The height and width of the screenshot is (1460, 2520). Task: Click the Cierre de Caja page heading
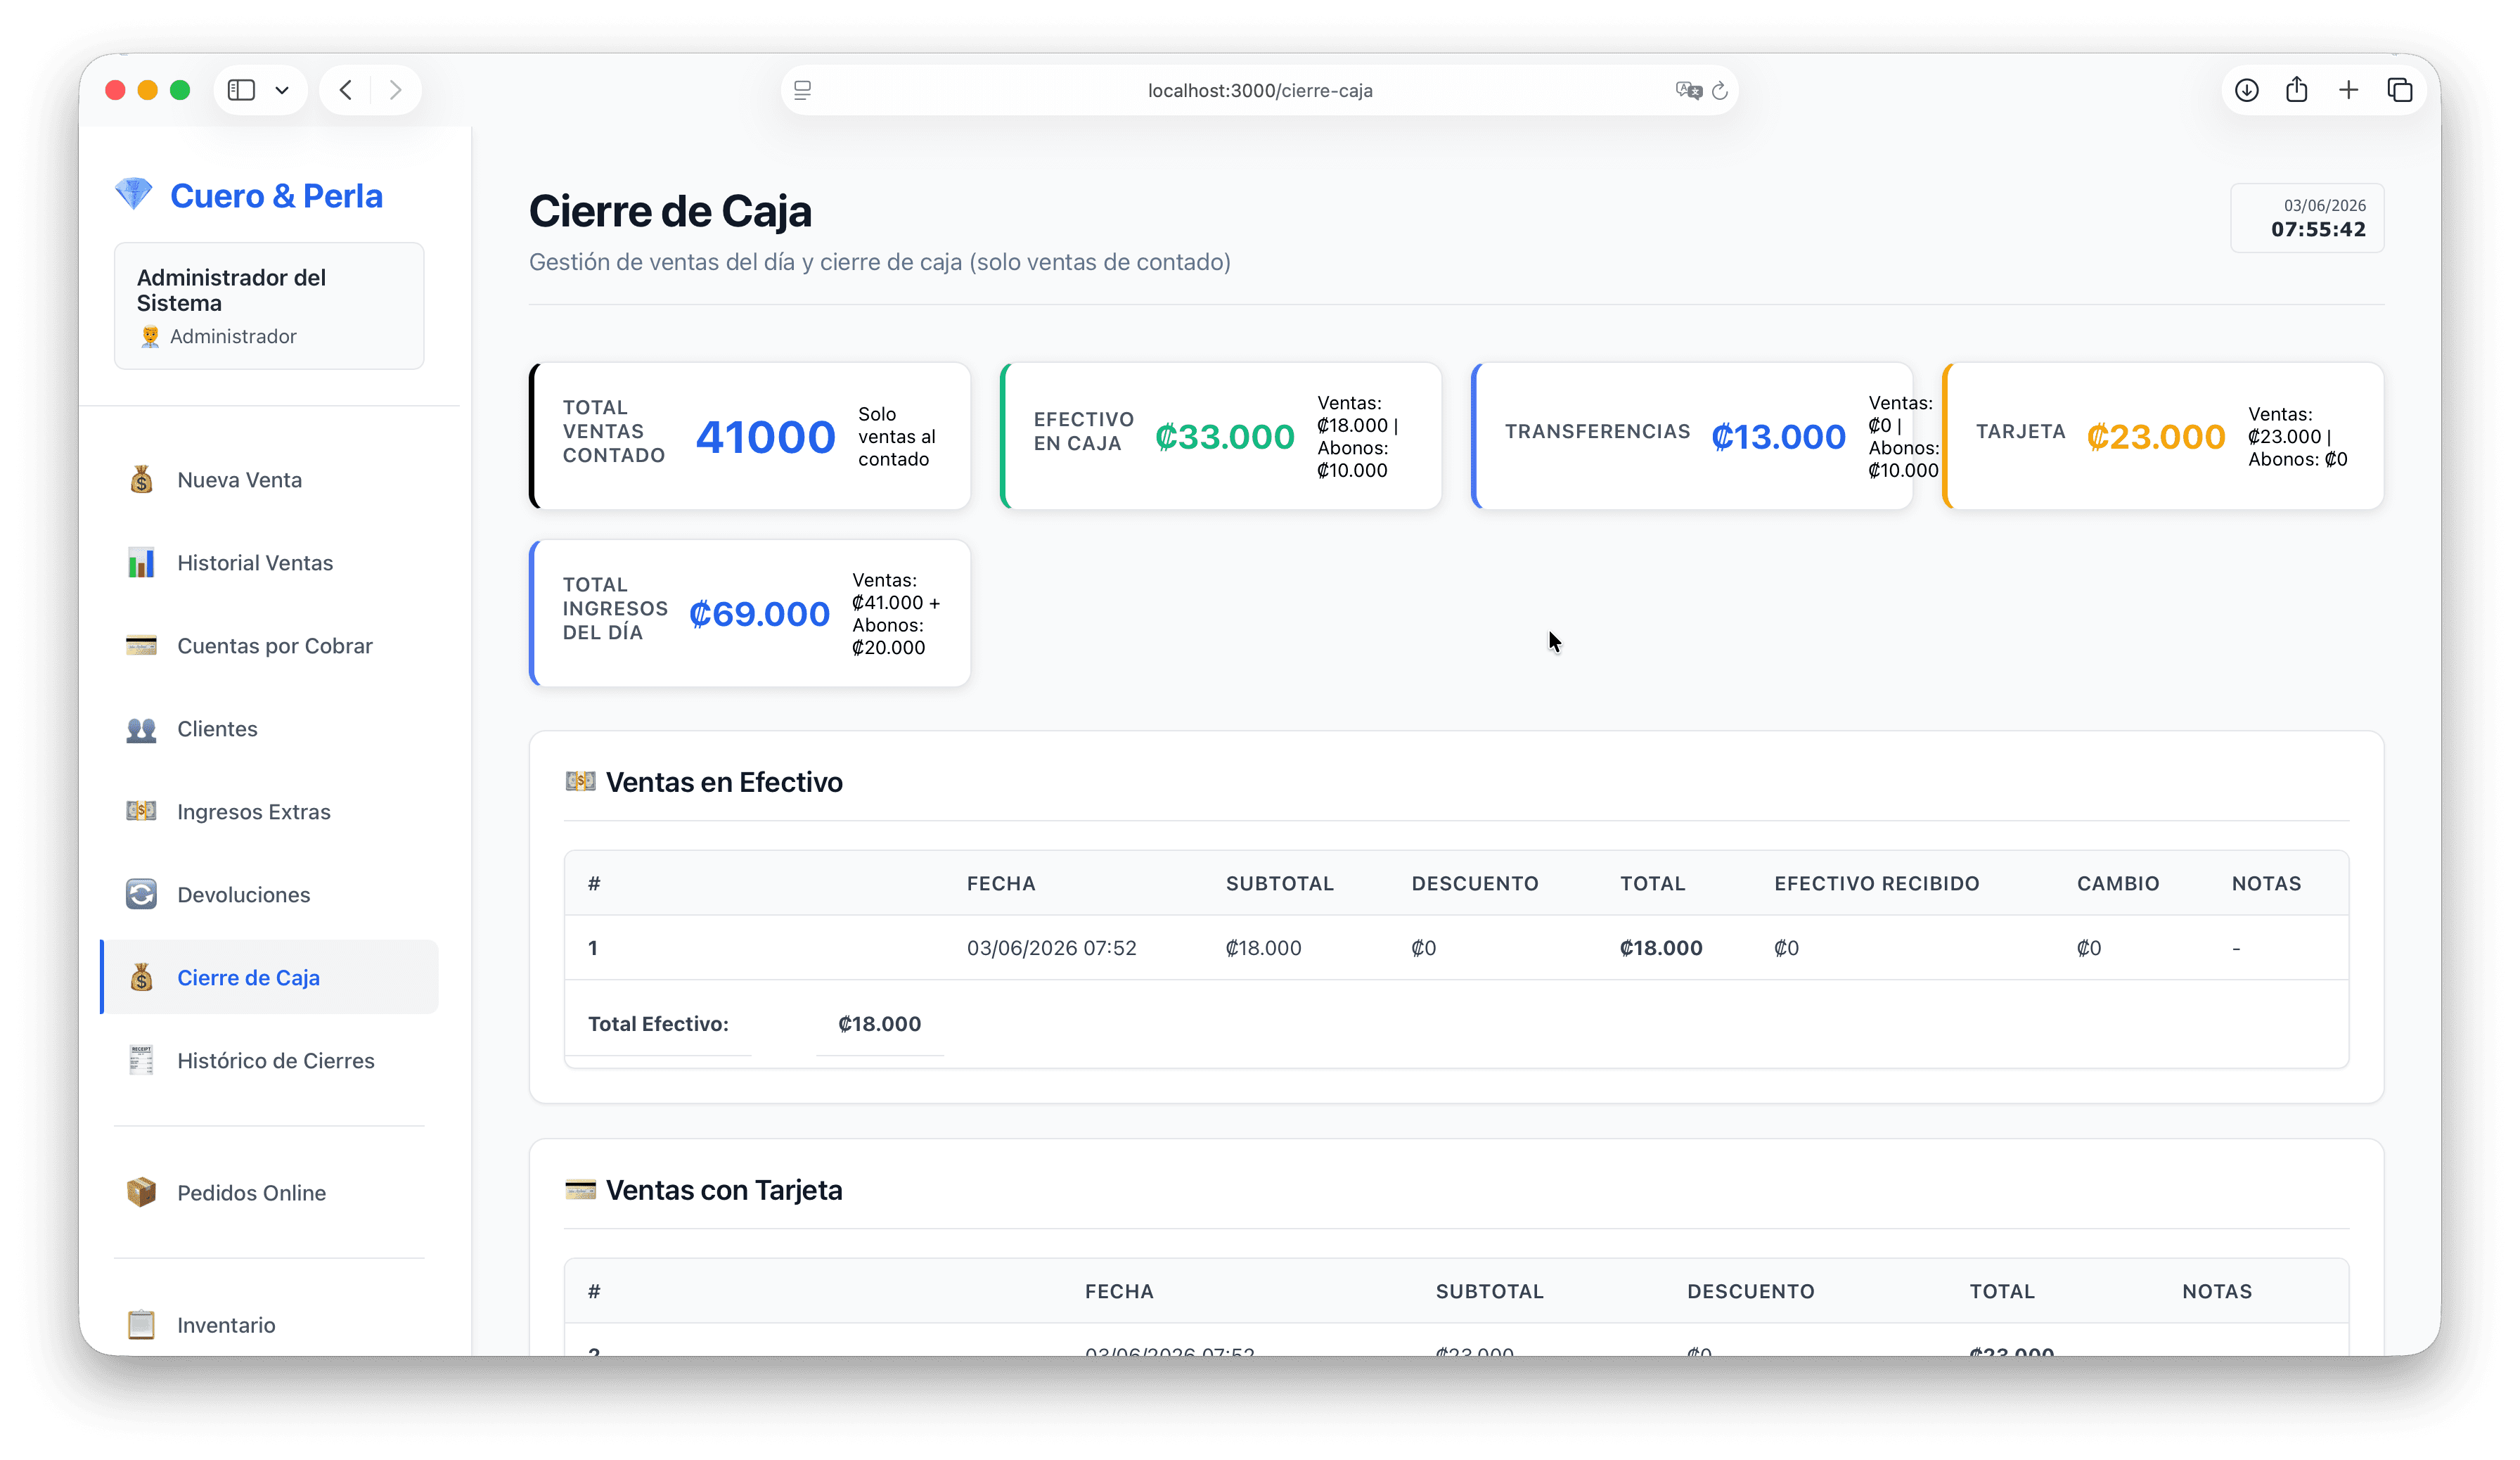(x=670, y=211)
